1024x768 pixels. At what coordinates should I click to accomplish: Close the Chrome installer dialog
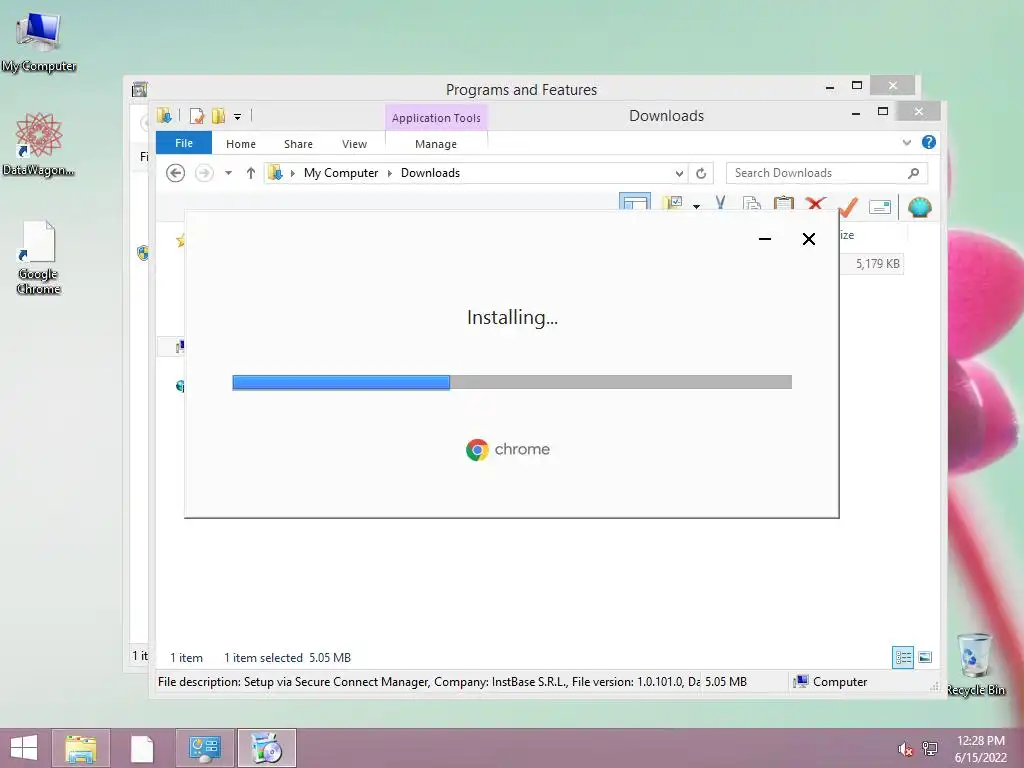click(808, 239)
